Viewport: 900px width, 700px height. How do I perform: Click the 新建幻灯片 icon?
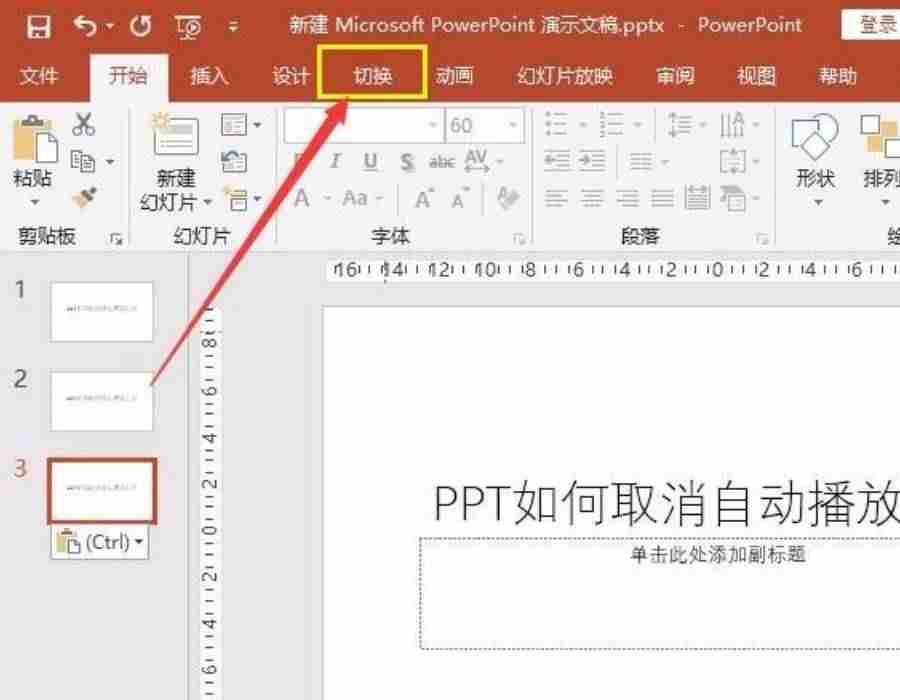coord(175,135)
